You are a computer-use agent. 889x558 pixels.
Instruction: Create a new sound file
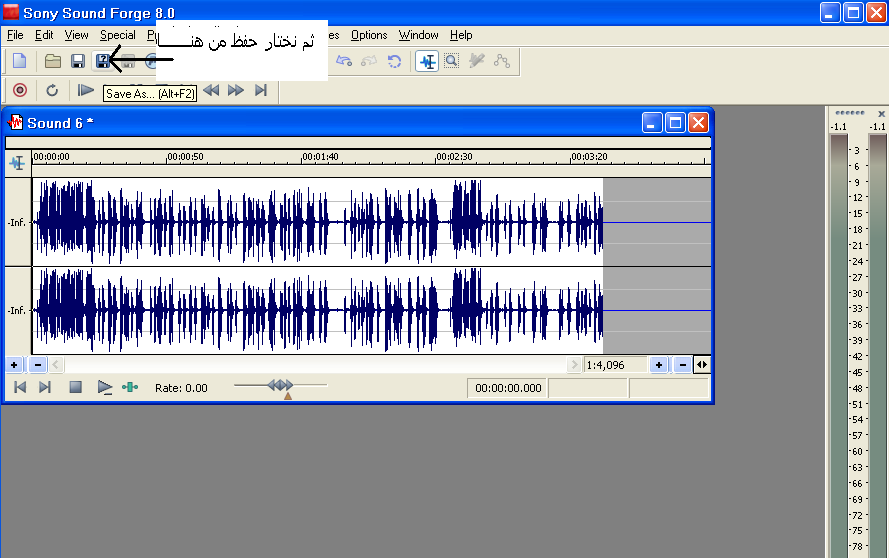coord(20,61)
